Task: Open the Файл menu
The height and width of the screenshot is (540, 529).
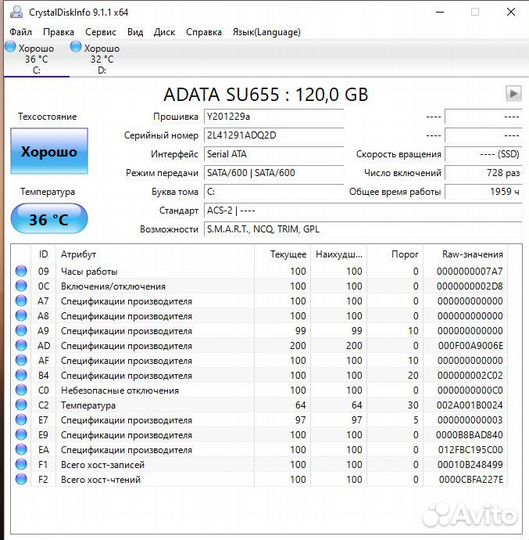Action: click(x=21, y=32)
